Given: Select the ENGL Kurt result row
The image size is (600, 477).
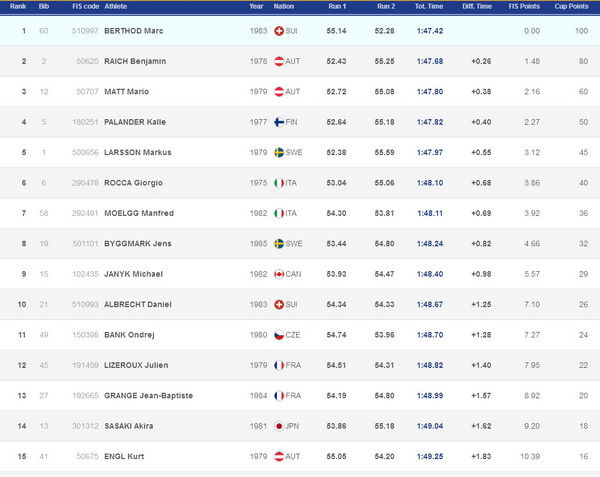Looking at the screenshot, I should pos(300,456).
